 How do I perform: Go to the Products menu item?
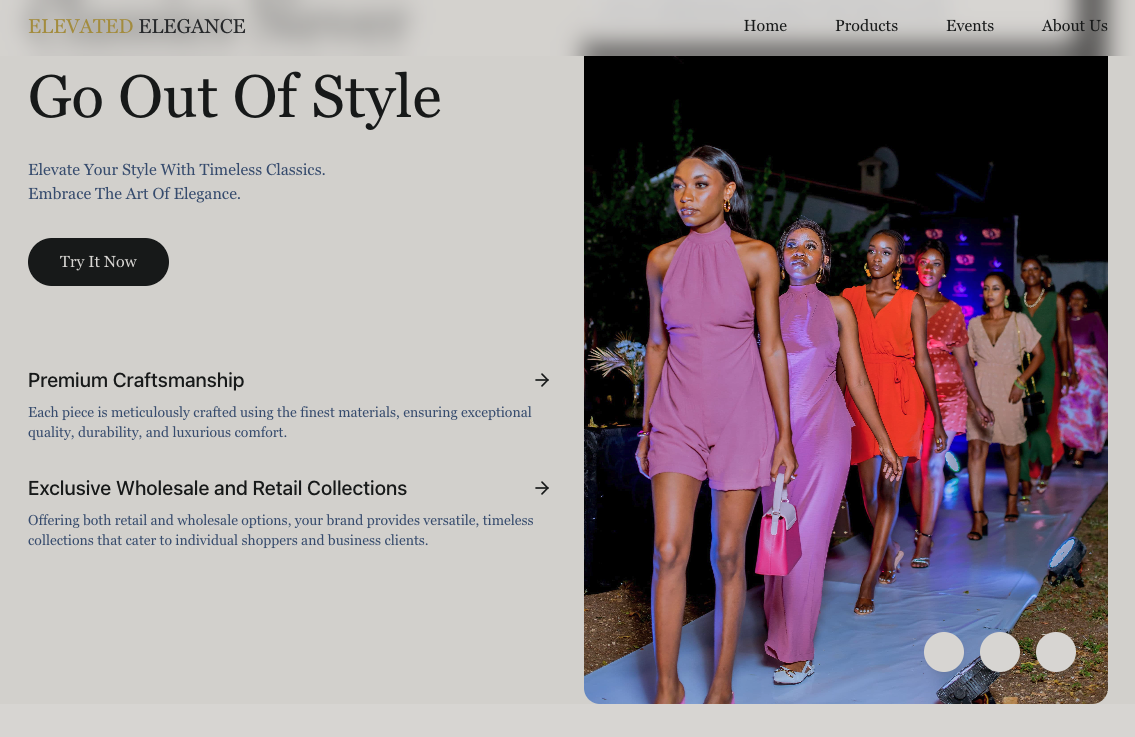(866, 26)
